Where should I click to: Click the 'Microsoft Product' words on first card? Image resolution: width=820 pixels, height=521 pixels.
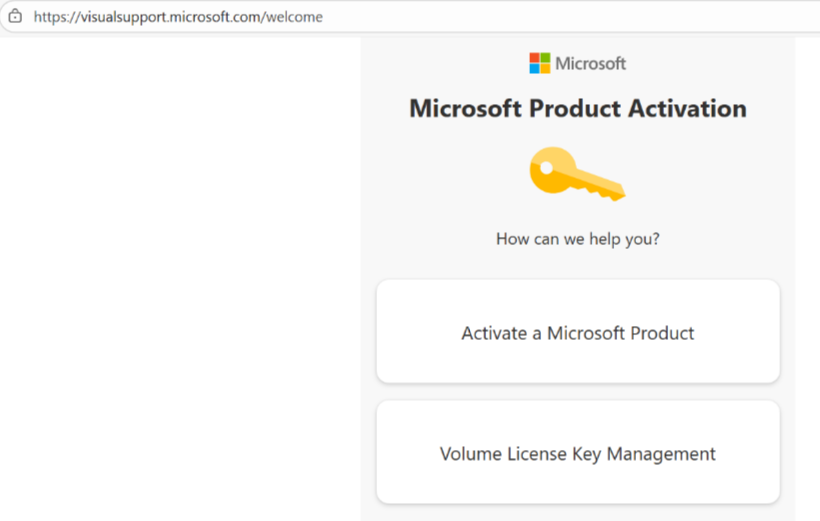[621, 333]
